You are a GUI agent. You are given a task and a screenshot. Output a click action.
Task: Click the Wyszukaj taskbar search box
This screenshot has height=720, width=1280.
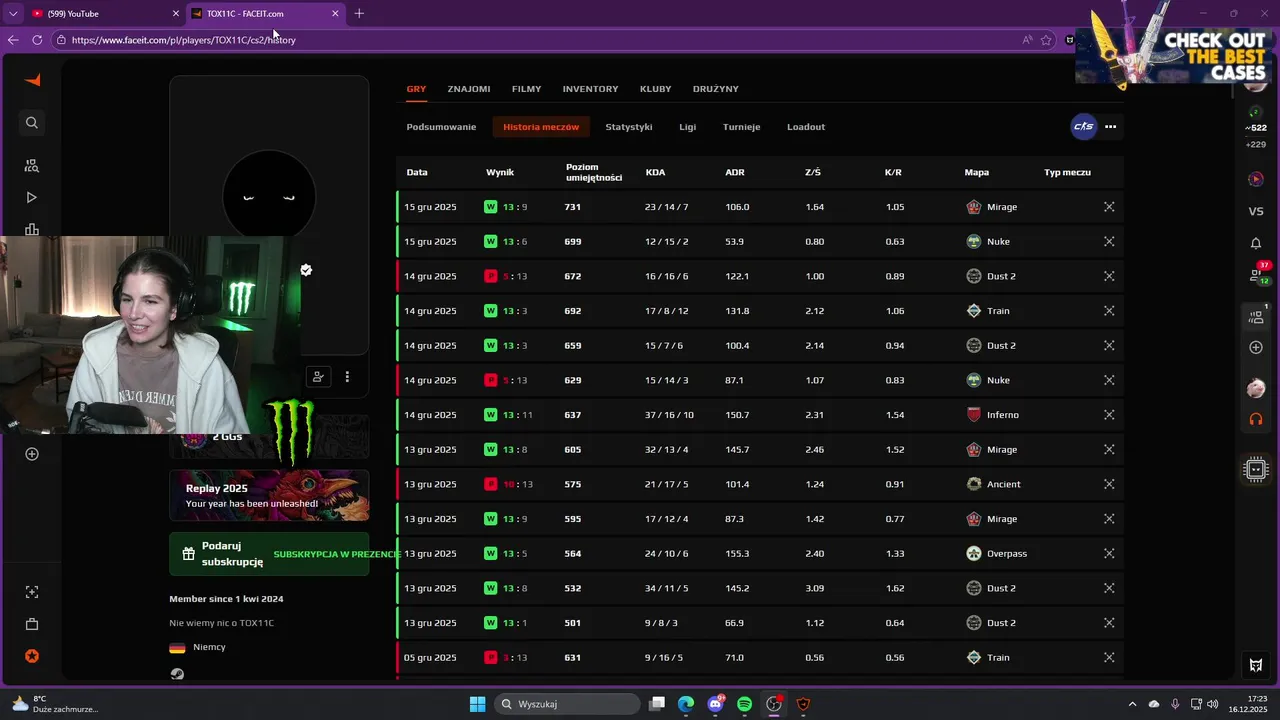point(568,704)
